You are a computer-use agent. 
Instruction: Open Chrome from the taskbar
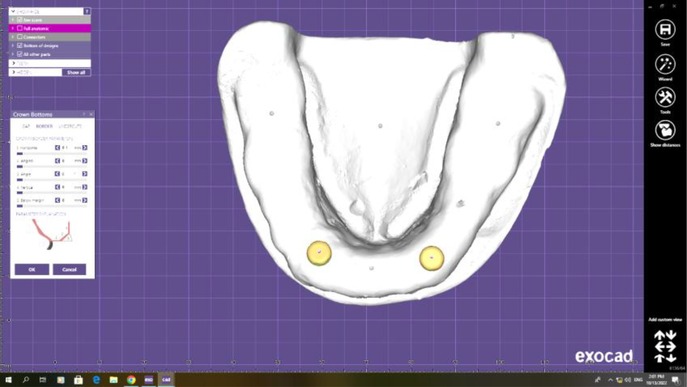tap(131, 380)
